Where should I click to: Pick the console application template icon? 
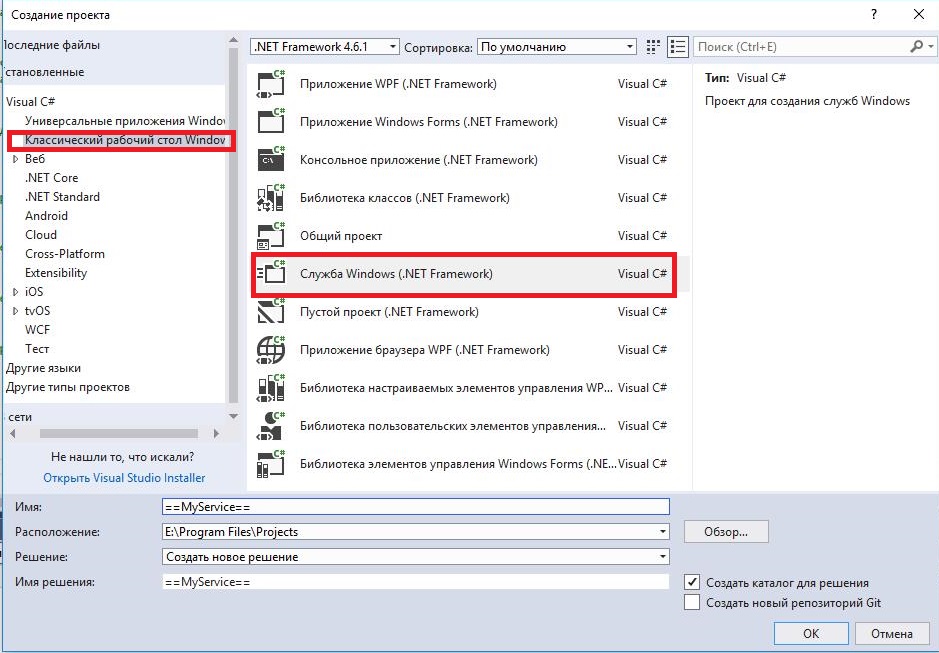pos(271,160)
